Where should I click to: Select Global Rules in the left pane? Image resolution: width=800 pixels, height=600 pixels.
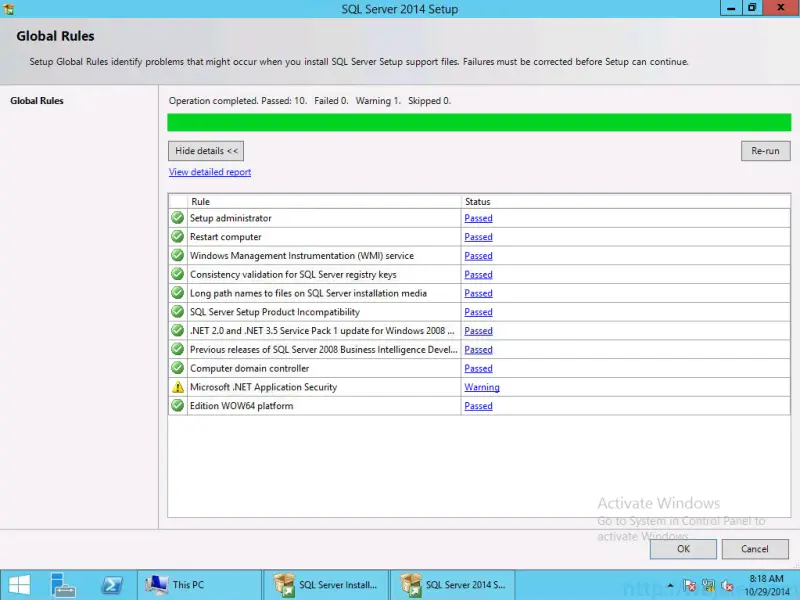(37, 100)
